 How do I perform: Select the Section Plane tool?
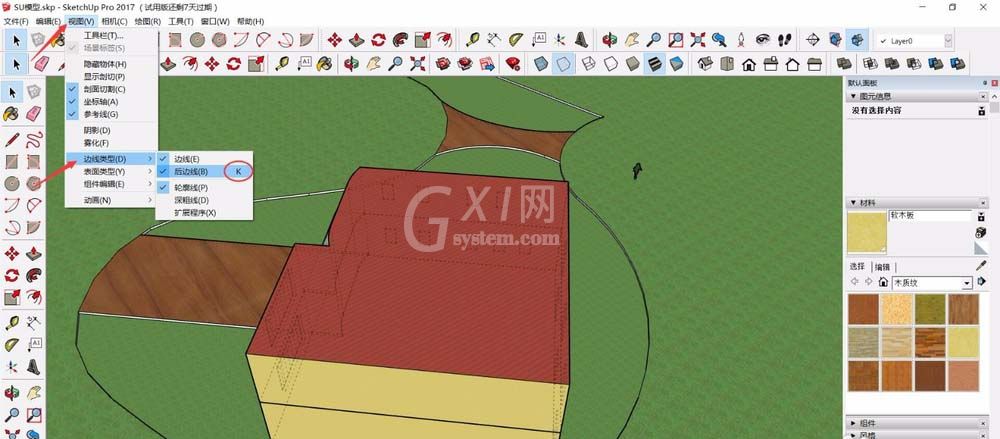(813, 40)
